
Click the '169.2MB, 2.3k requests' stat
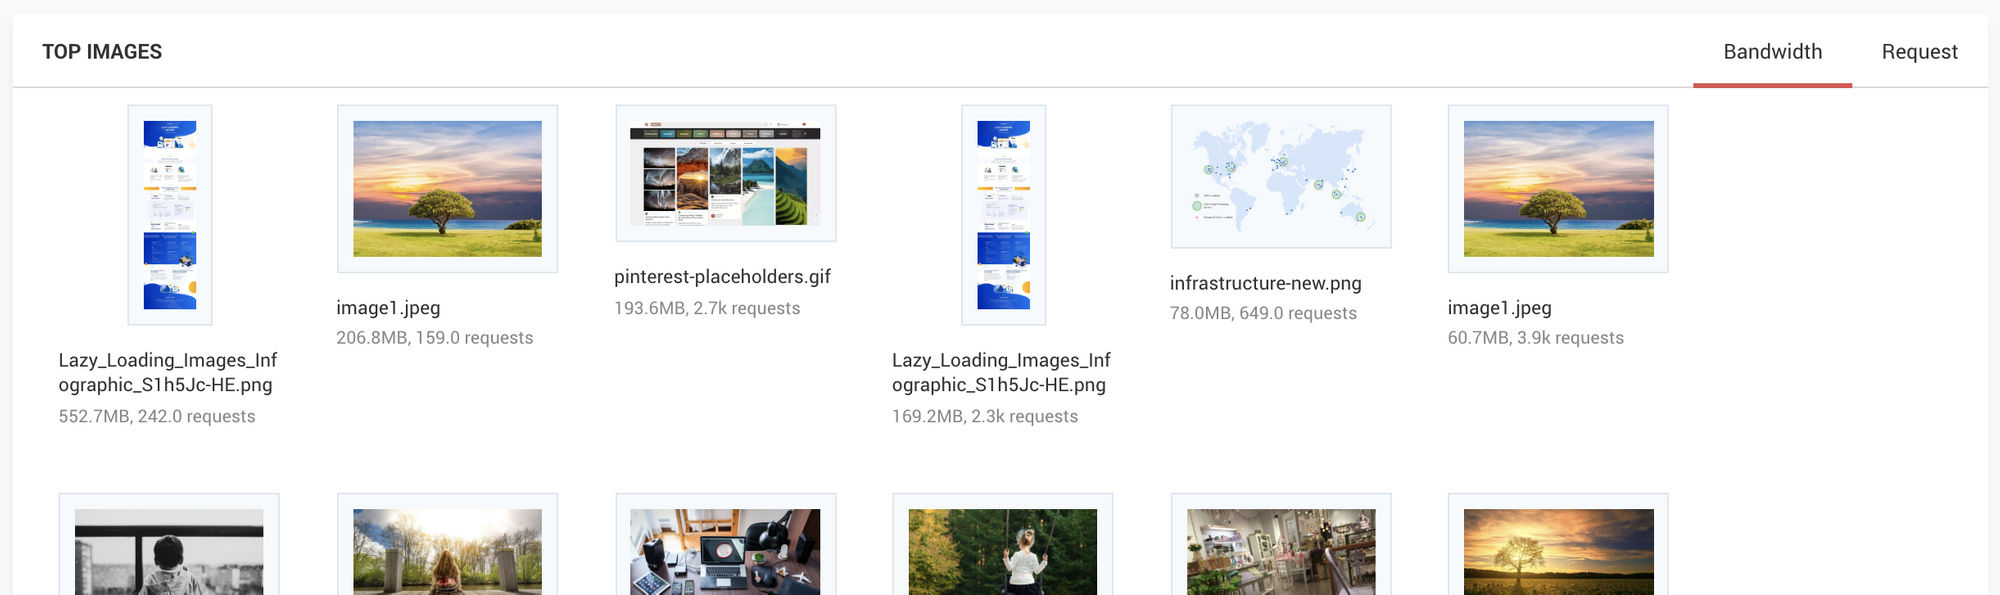985,416
